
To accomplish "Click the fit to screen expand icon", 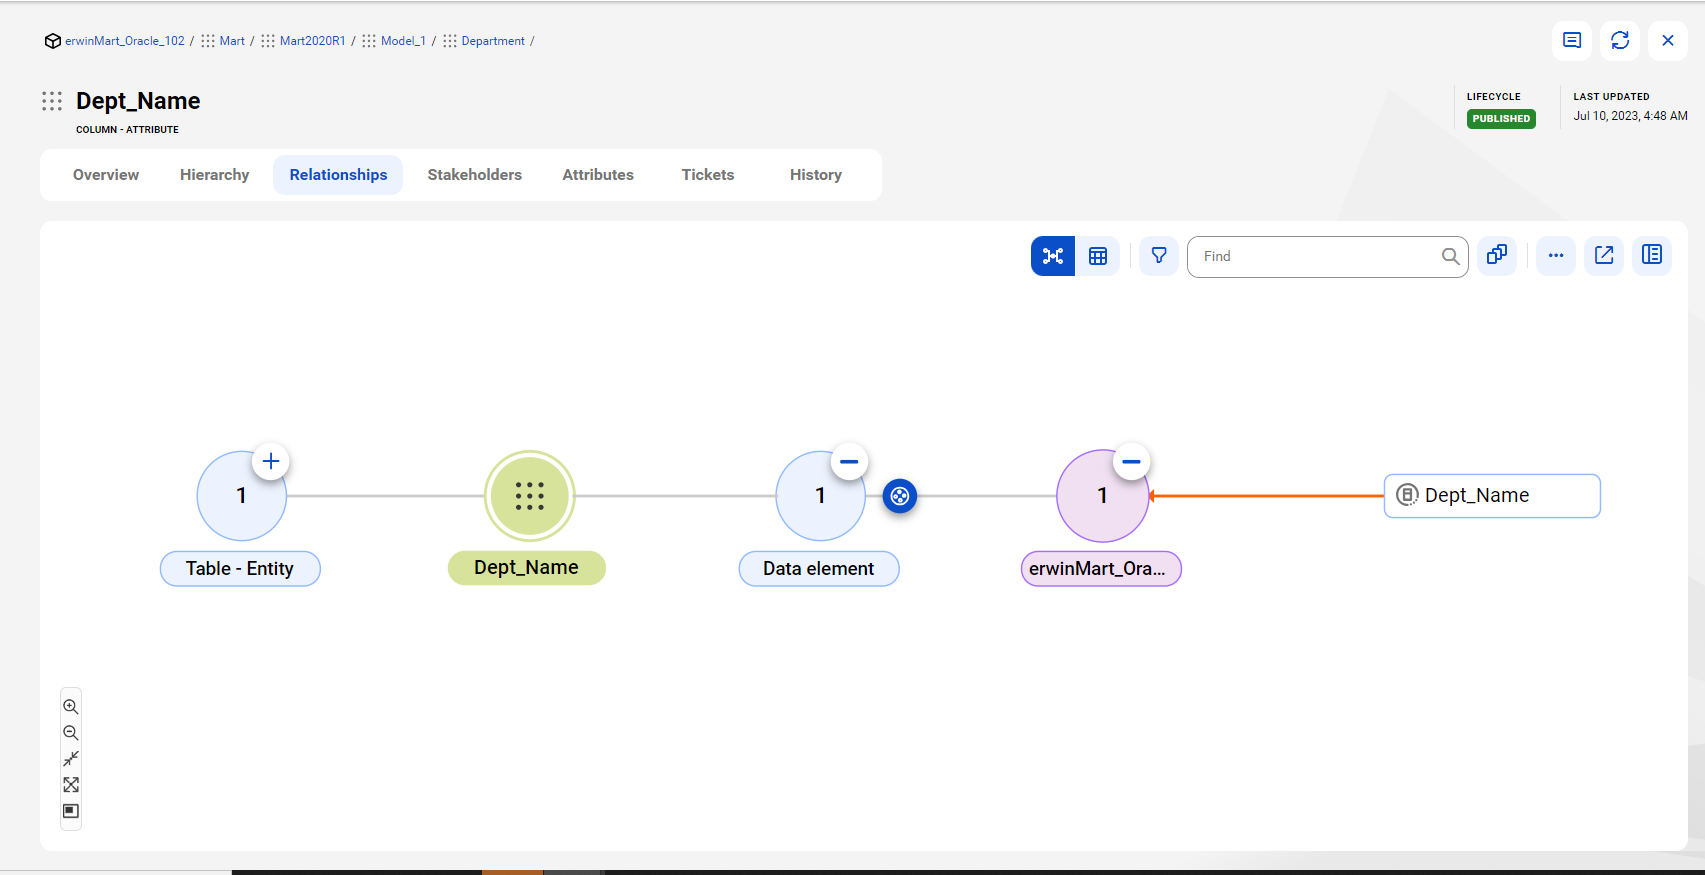I will click(71, 785).
